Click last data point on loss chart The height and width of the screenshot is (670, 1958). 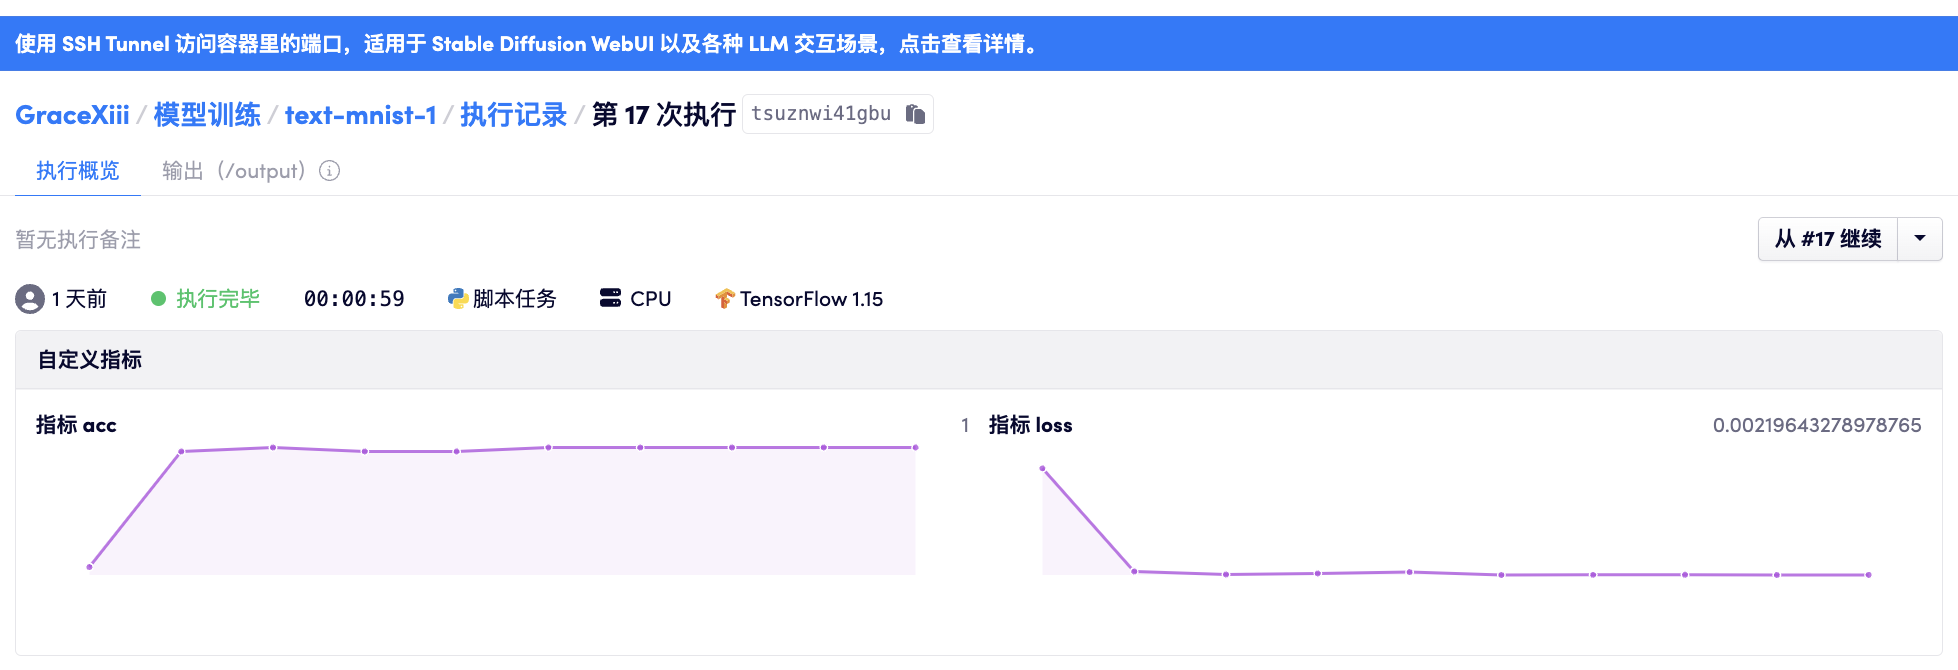1868,575
